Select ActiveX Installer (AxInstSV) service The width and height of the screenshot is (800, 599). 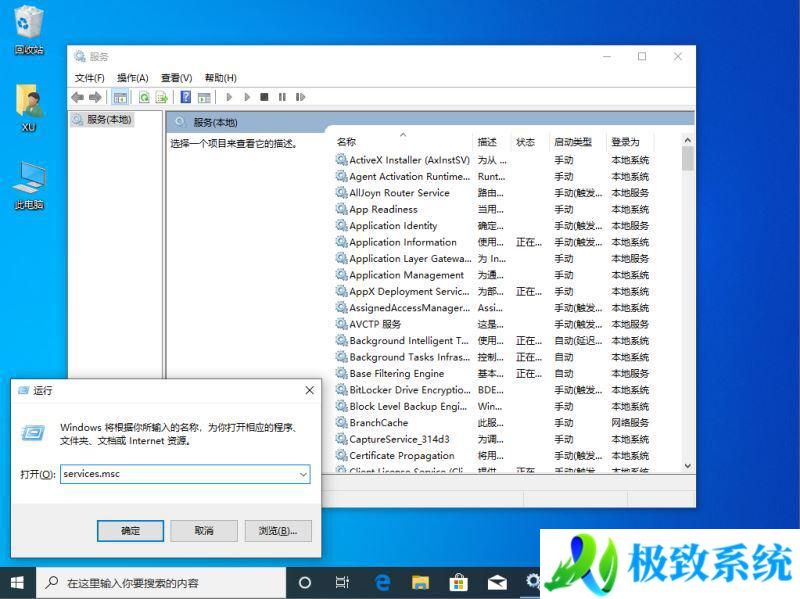coord(492,160)
